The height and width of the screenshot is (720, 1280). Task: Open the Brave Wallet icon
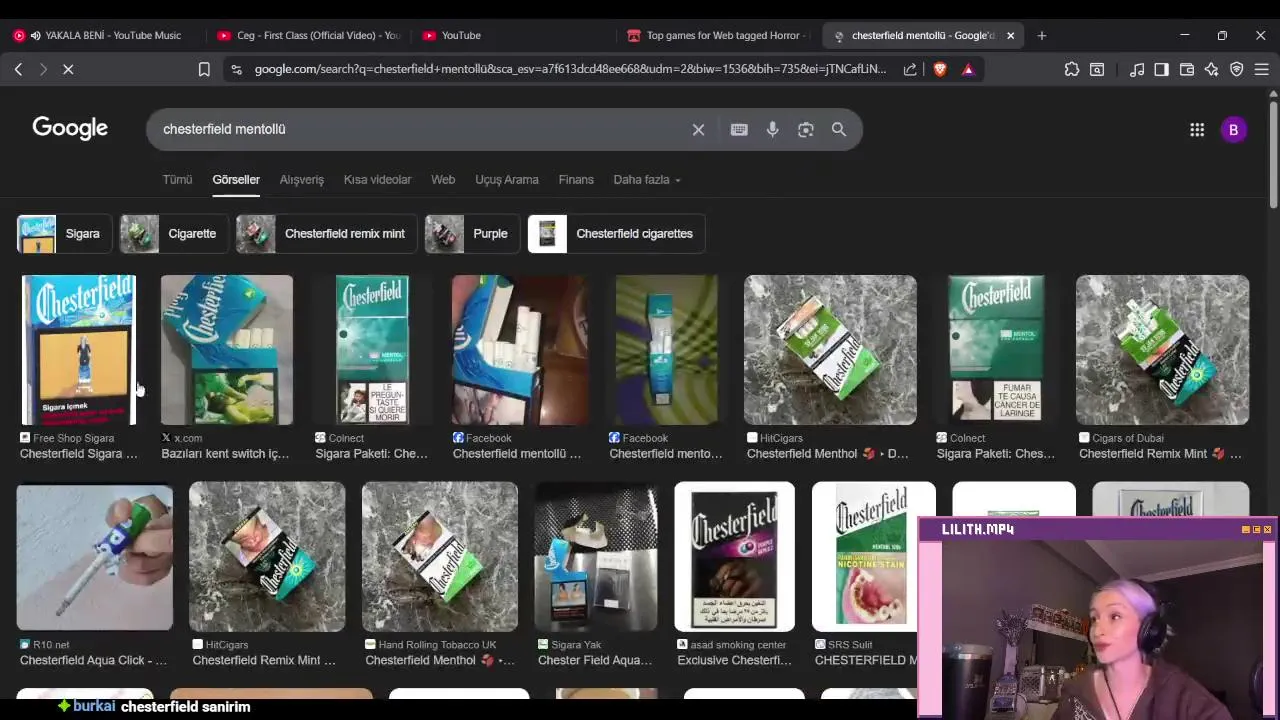[x=1187, y=69]
